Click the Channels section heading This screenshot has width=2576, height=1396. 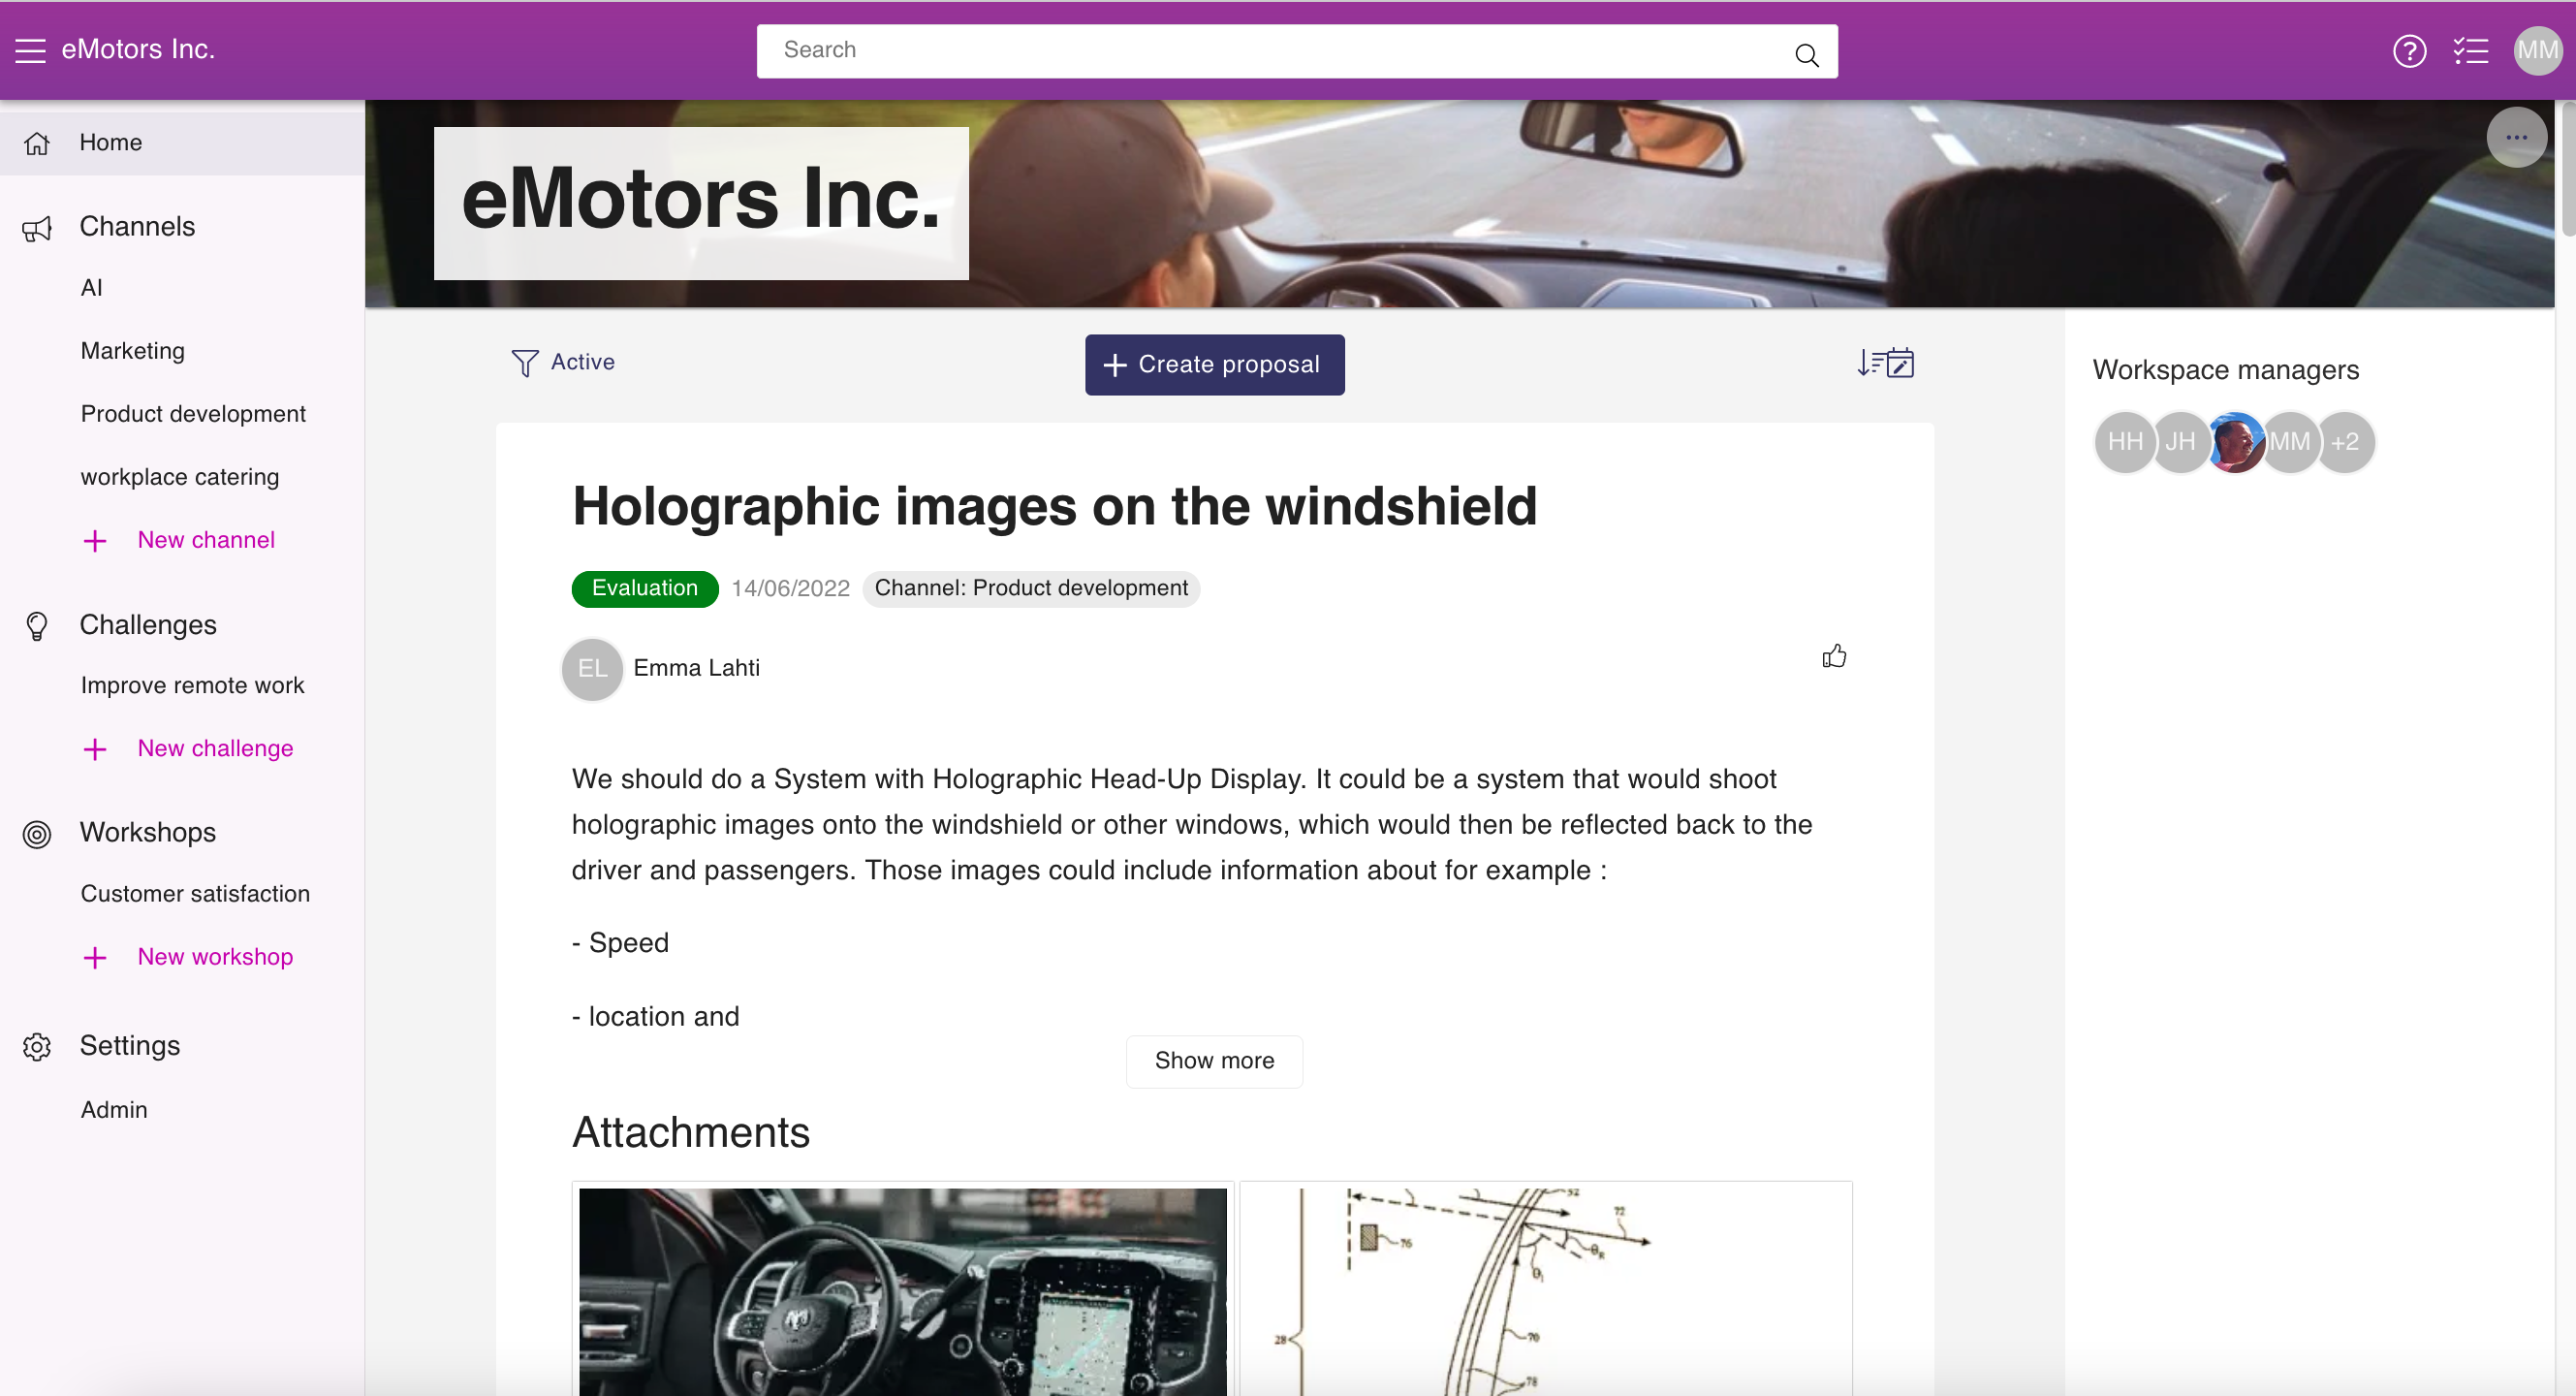(x=137, y=227)
